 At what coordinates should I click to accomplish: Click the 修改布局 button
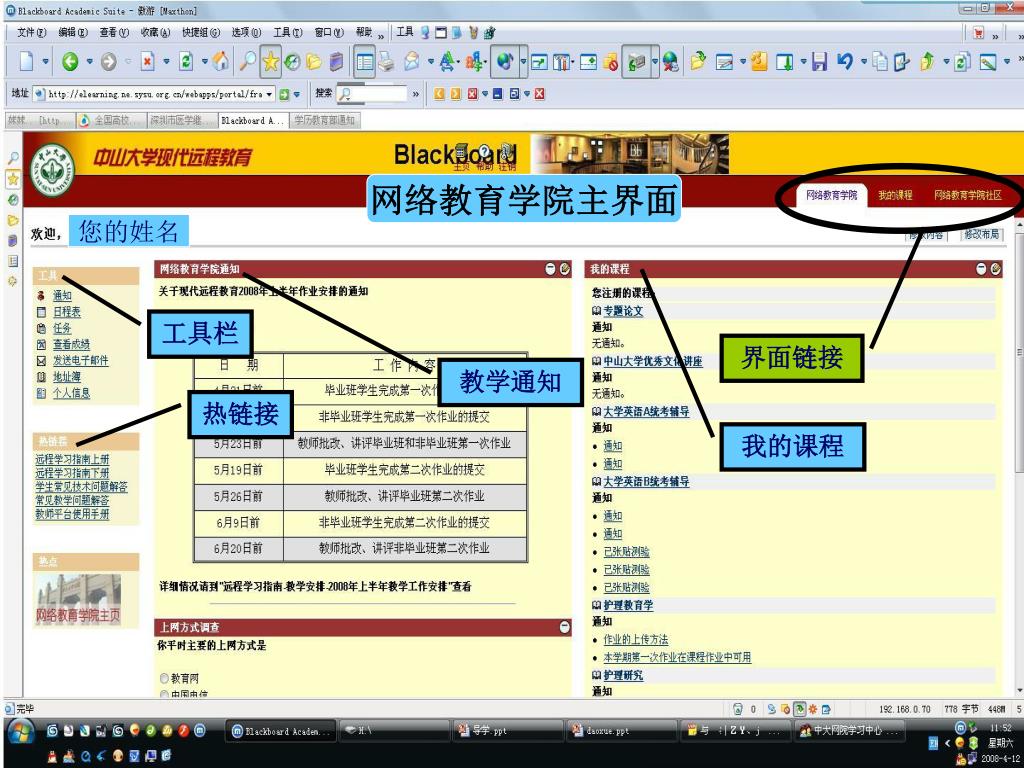coord(981,235)
